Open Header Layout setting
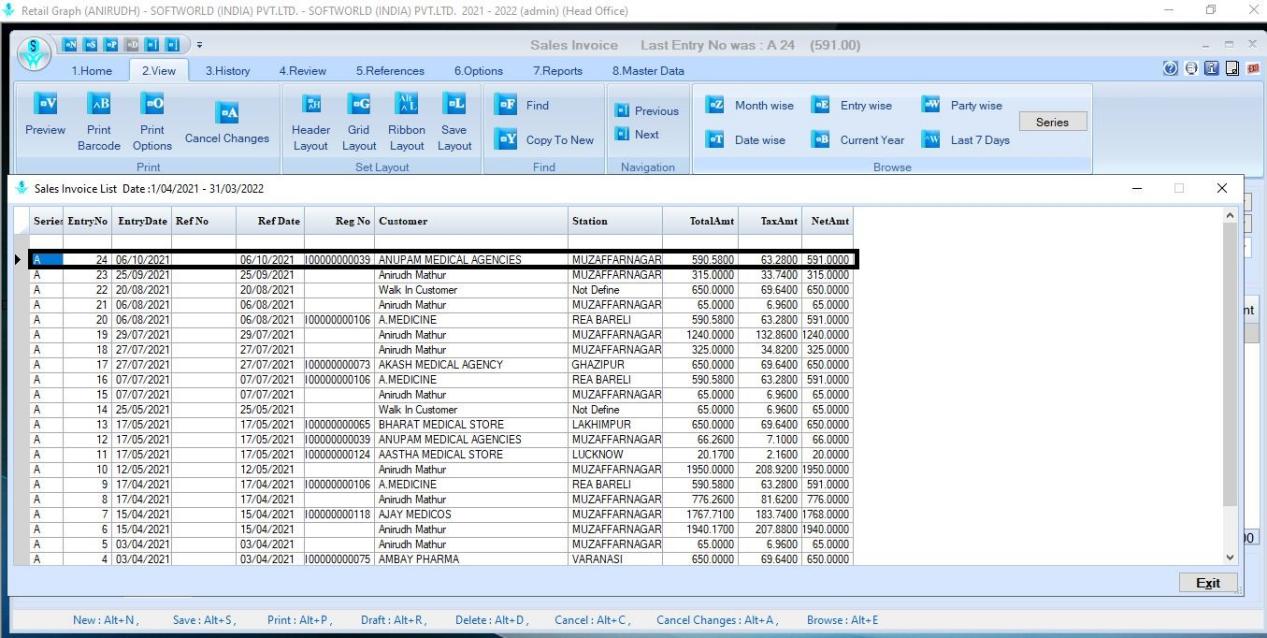1267x638 pixels. pos(310,105)
